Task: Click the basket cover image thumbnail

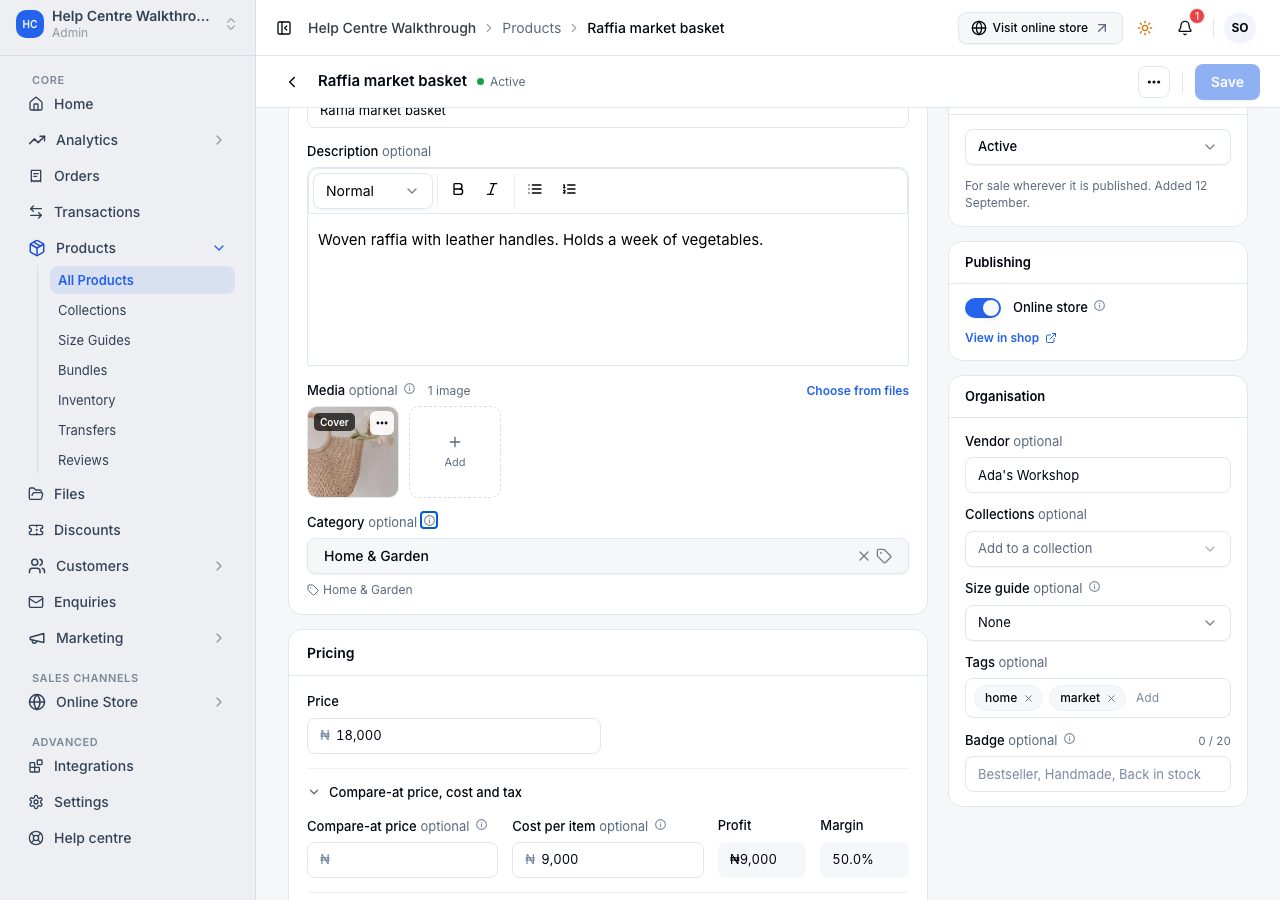Action: tap(353, 452)
